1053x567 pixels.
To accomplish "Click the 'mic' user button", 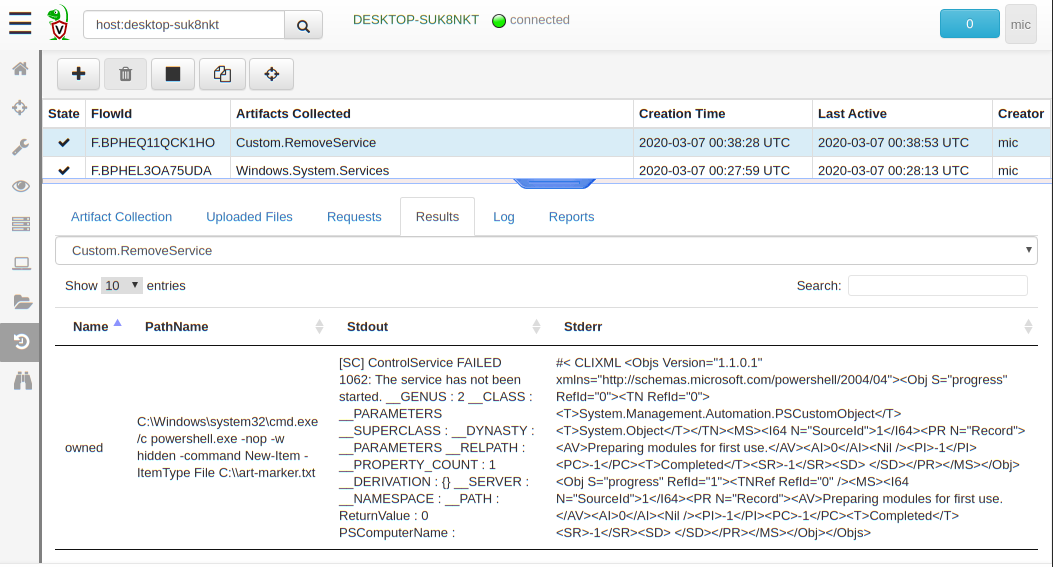I will coord(1020,24).
